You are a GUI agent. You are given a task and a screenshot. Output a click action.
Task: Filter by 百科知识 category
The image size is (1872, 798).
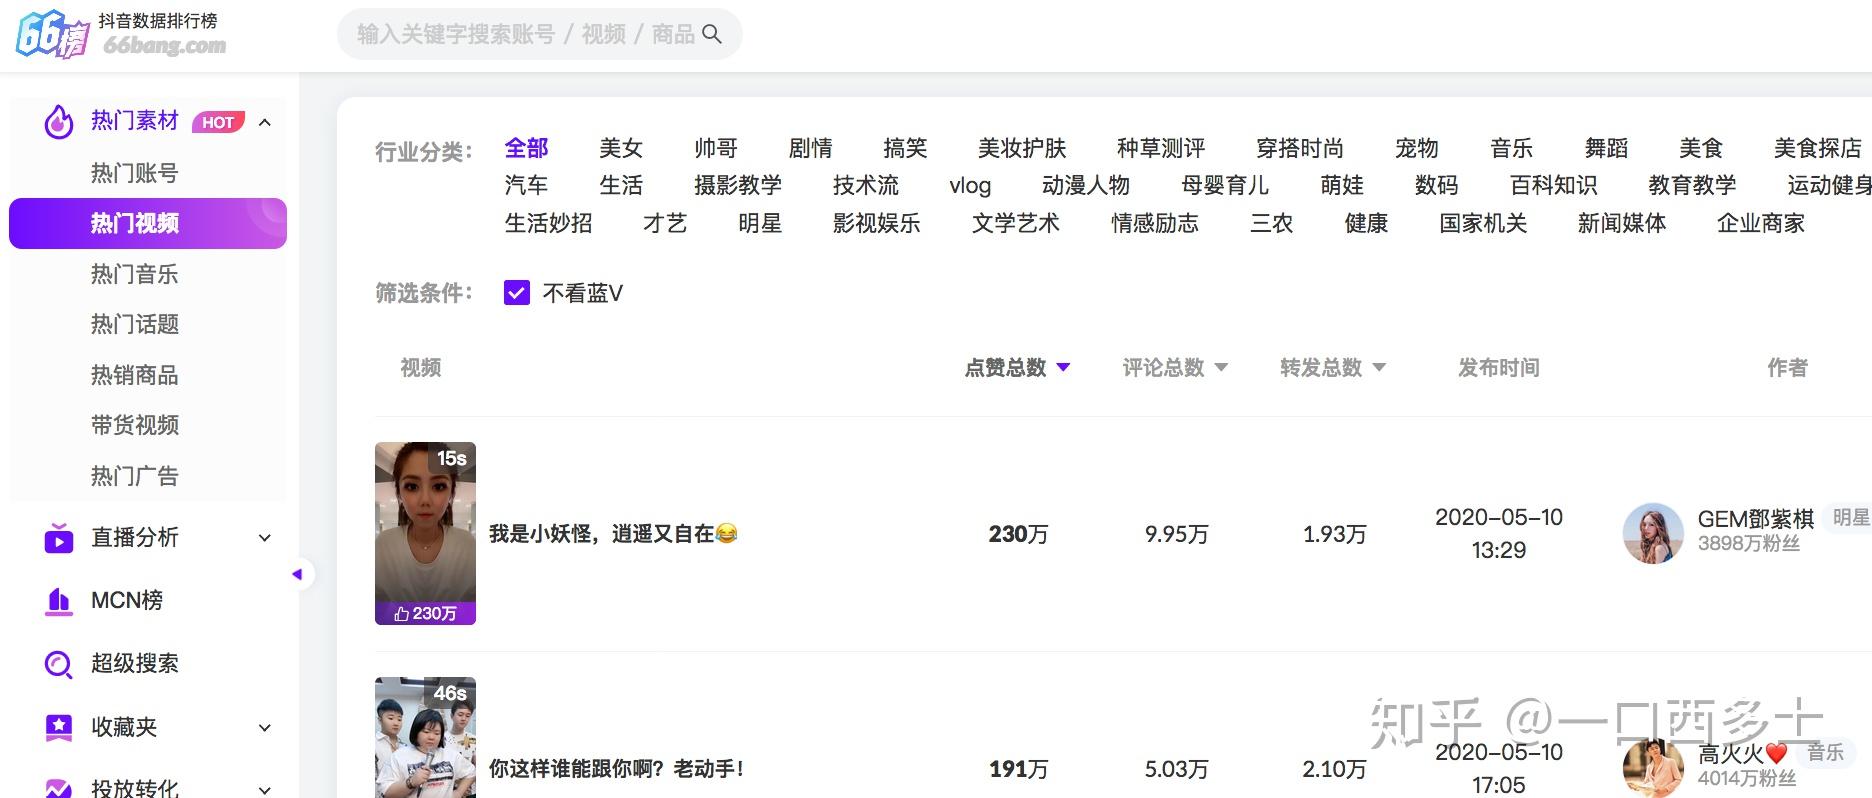1554,185
